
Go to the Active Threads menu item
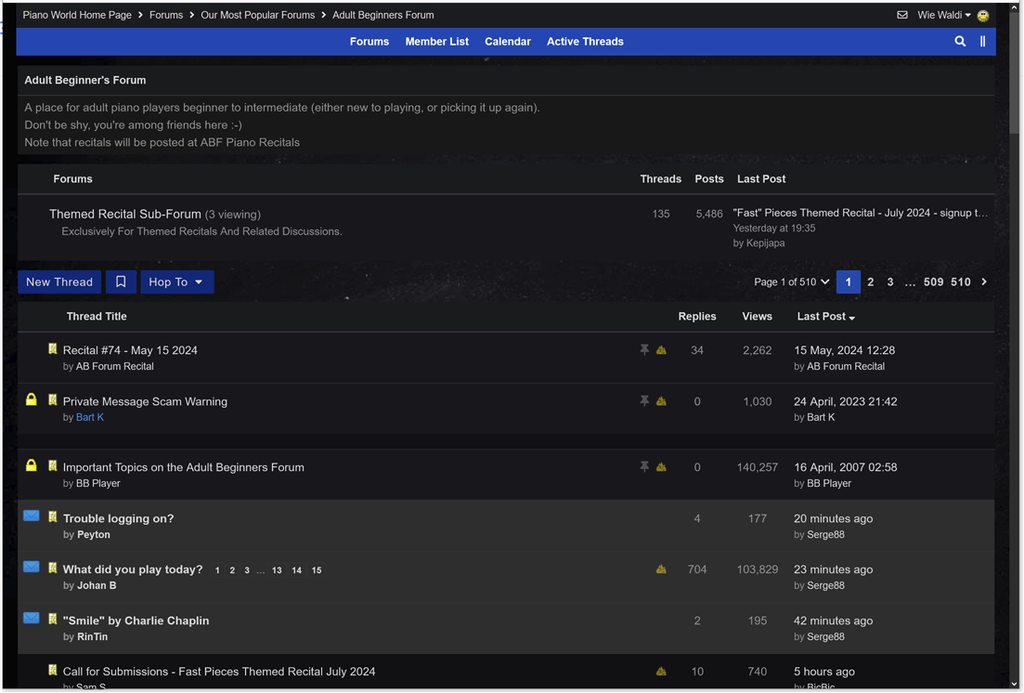585,41
